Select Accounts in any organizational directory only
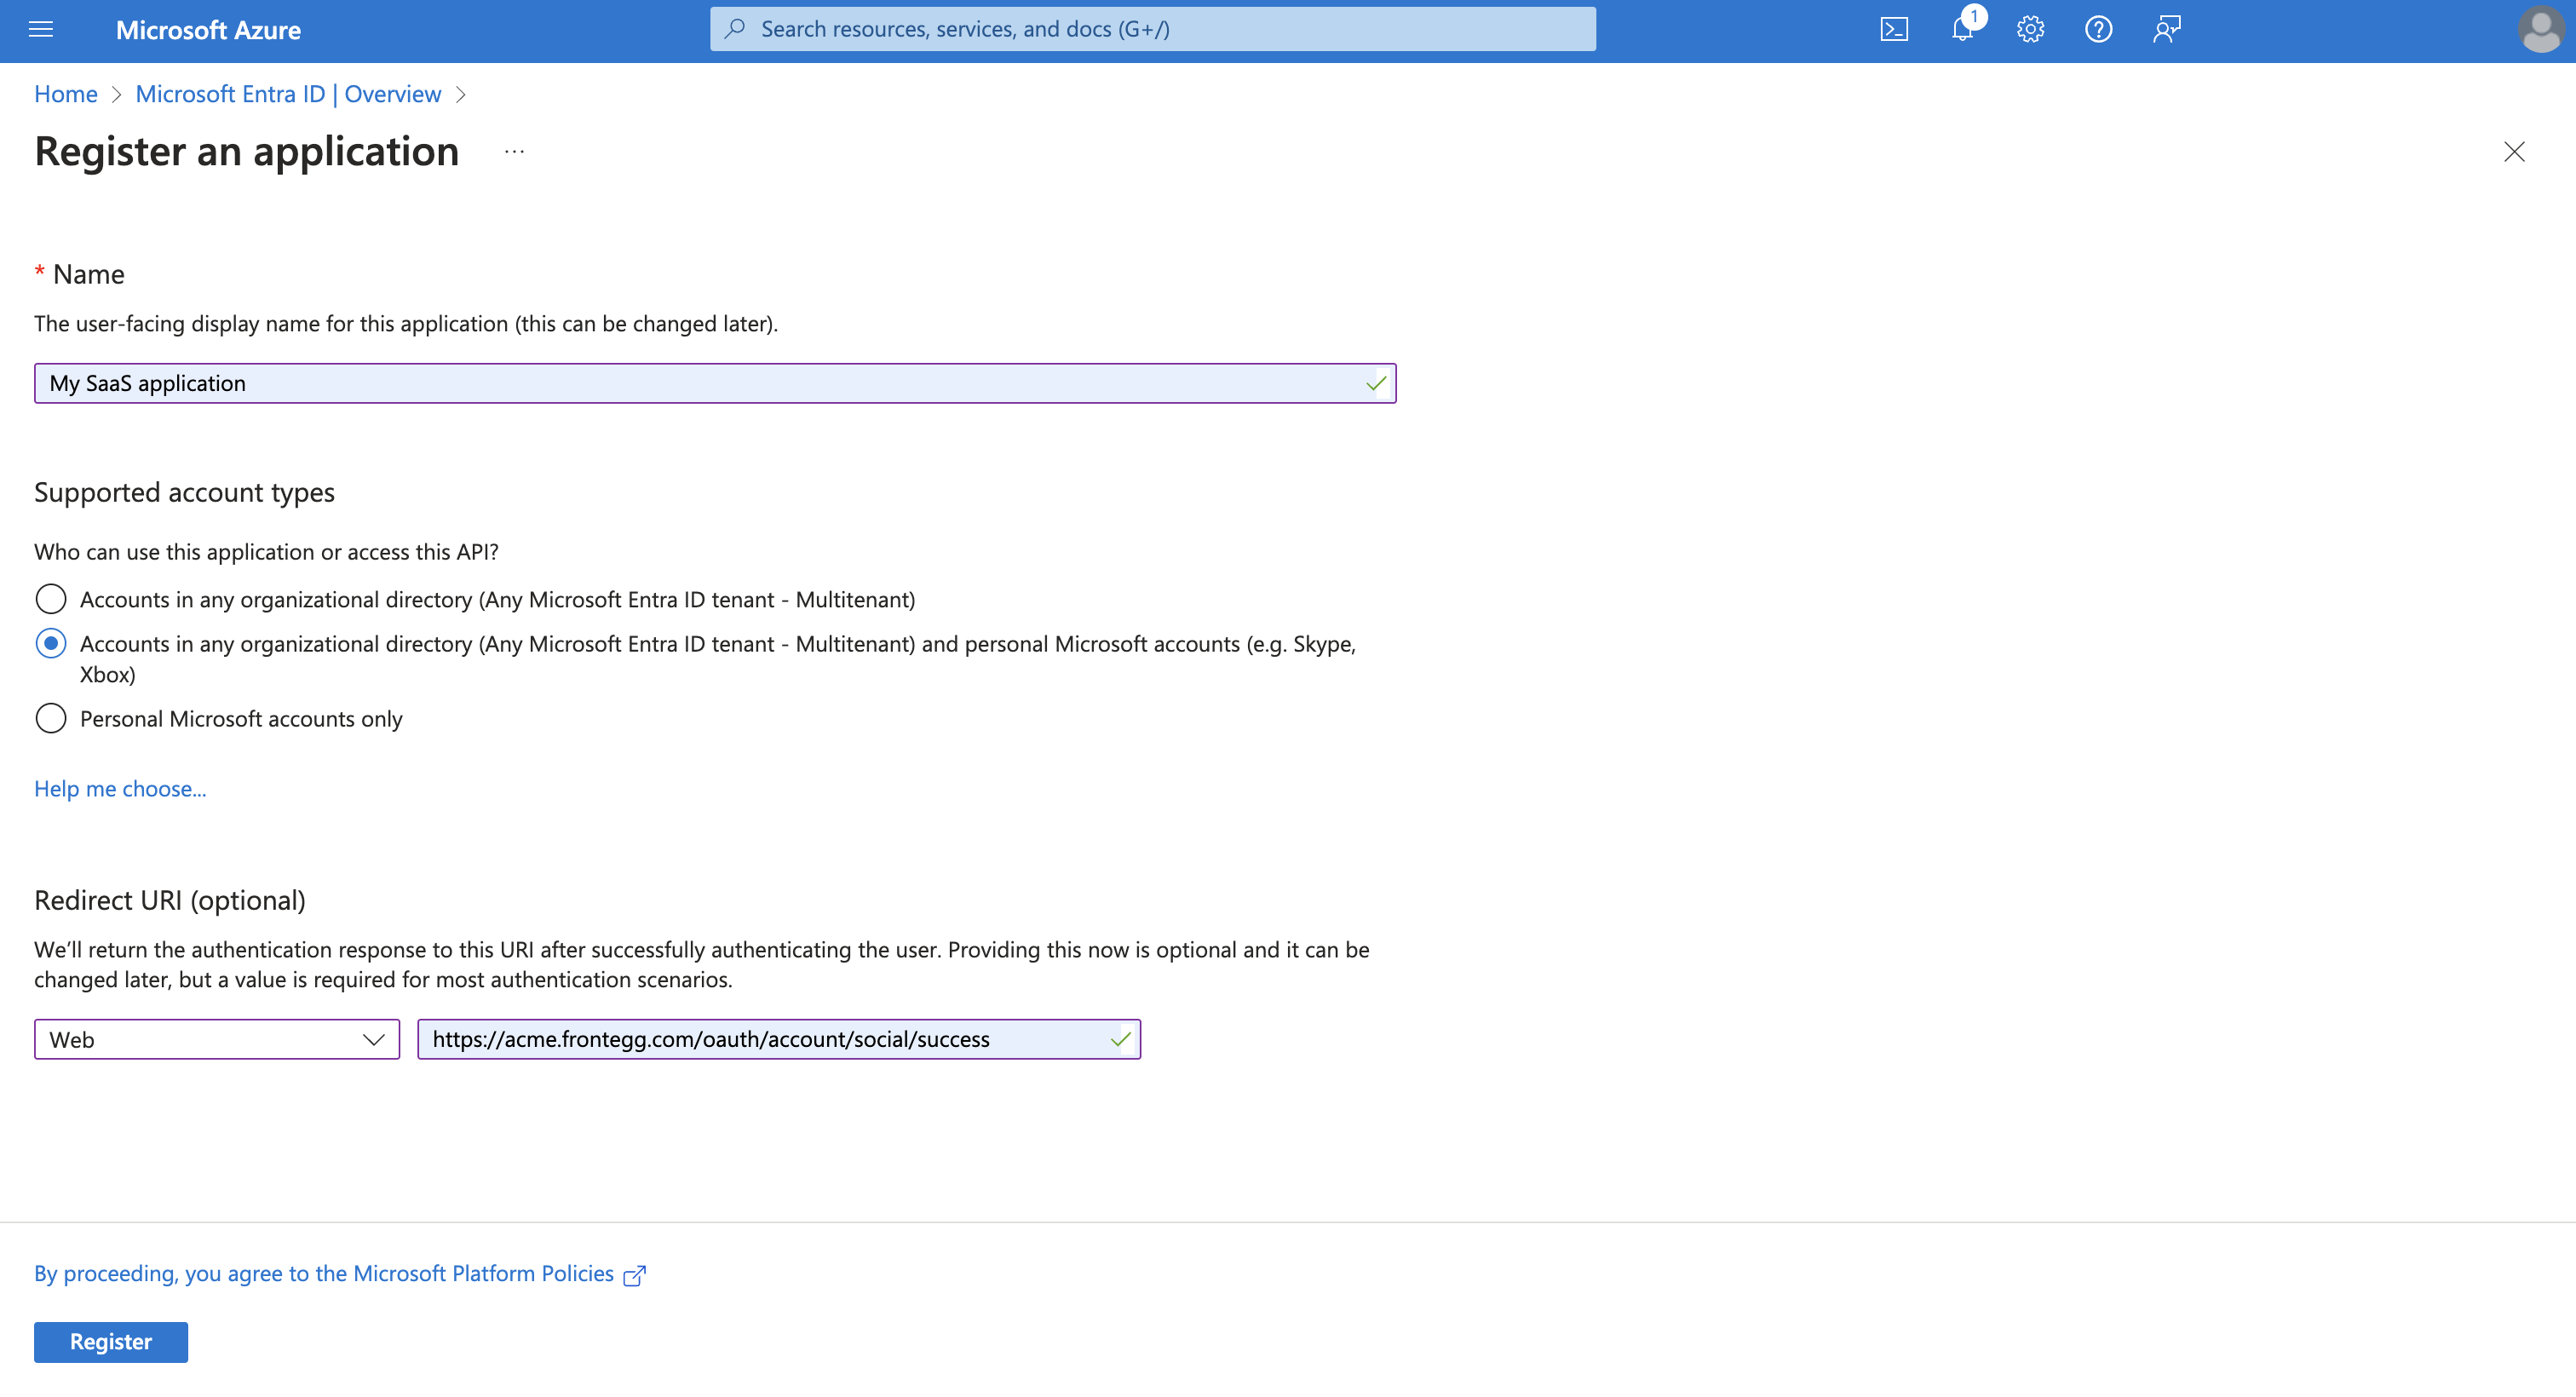The height and width of the screenshot is (1397, 2576). pyautogui.click(x=50, y=598)
